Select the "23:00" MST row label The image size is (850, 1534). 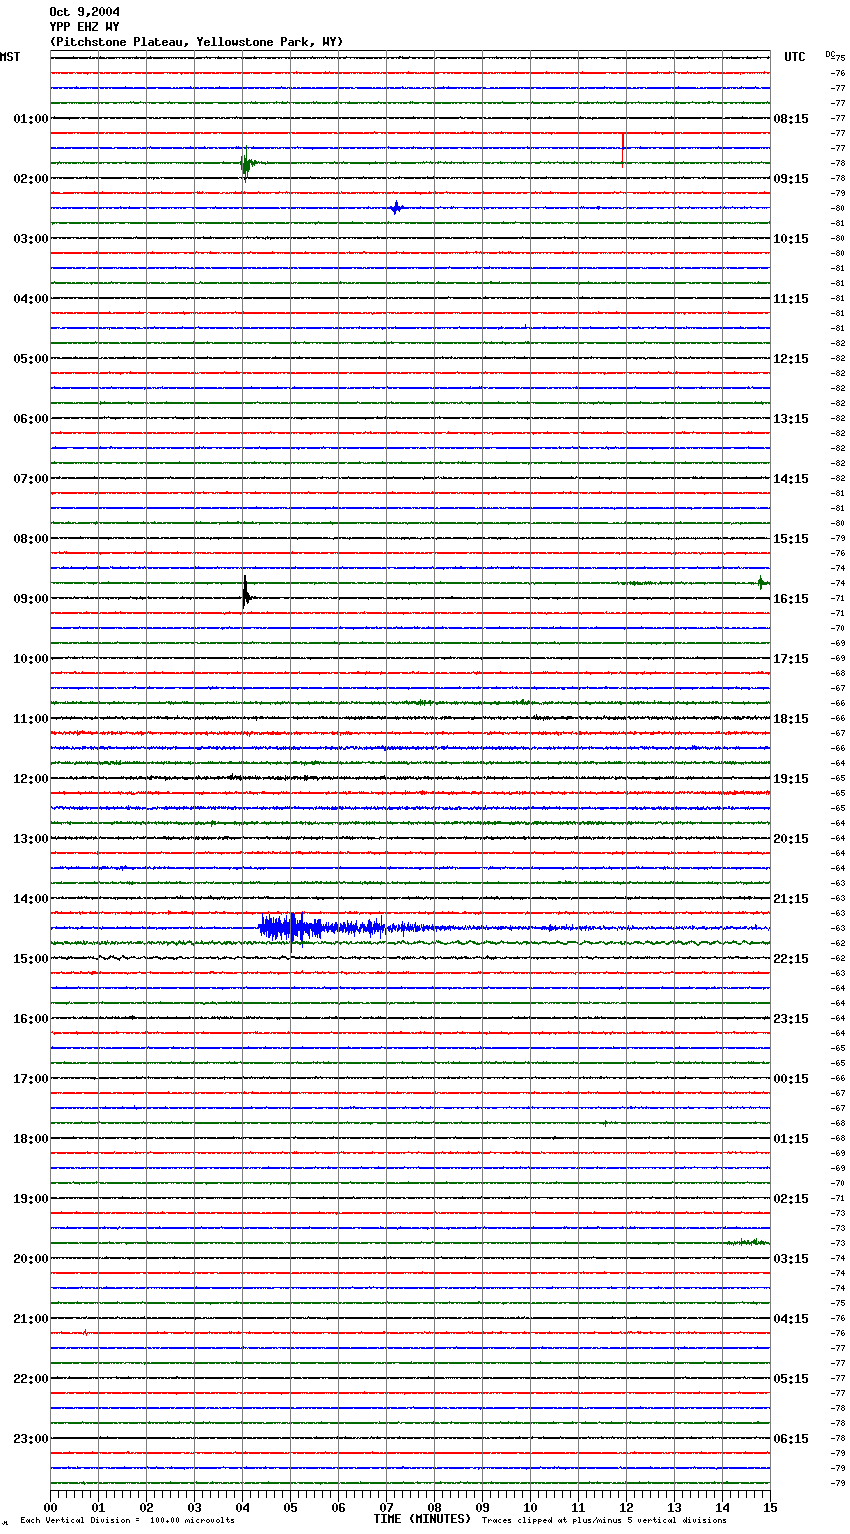31,1439
